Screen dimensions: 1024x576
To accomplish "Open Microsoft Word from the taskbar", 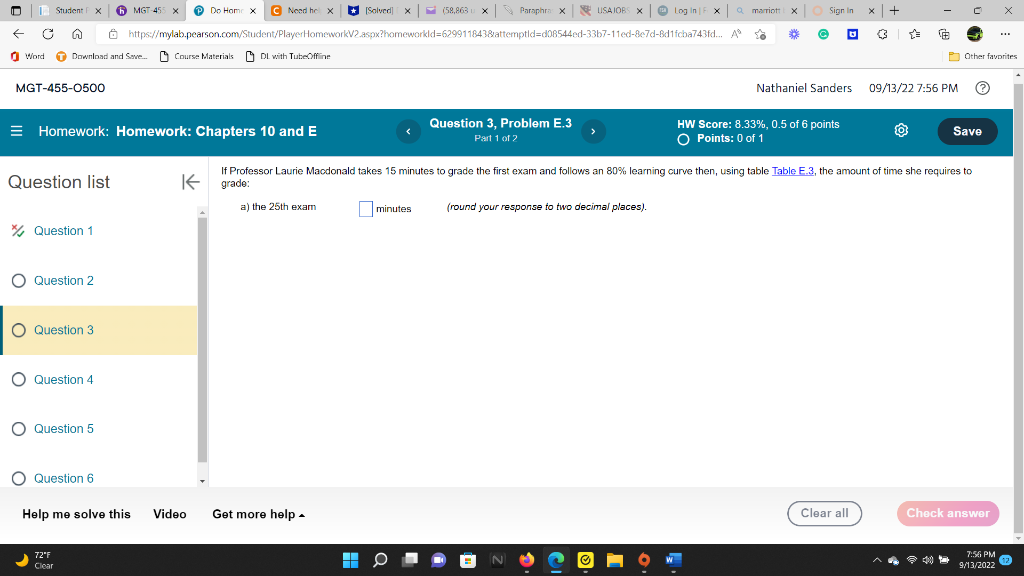I will point(672,561).
